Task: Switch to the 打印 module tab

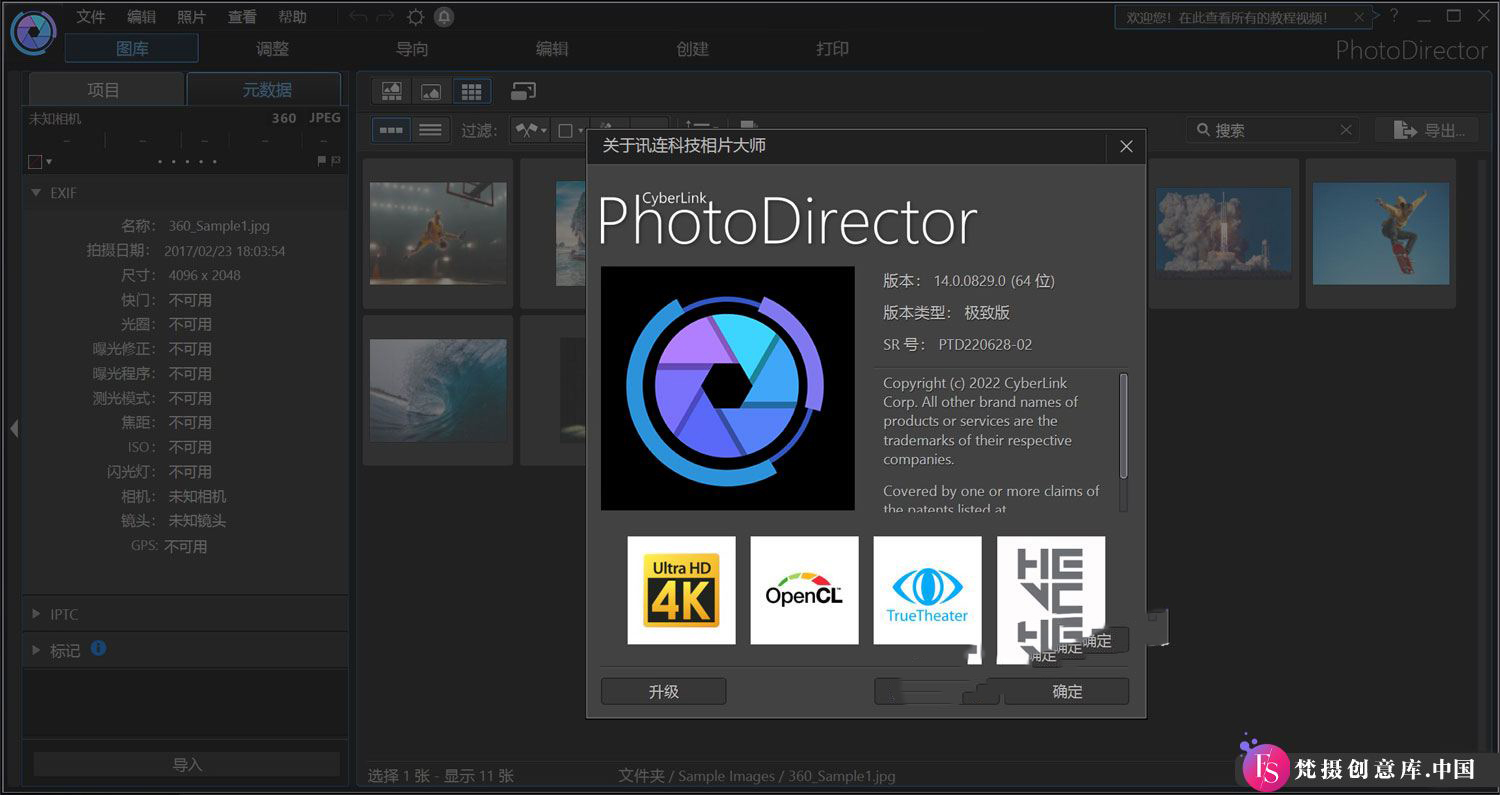Action: pos(832,48)
